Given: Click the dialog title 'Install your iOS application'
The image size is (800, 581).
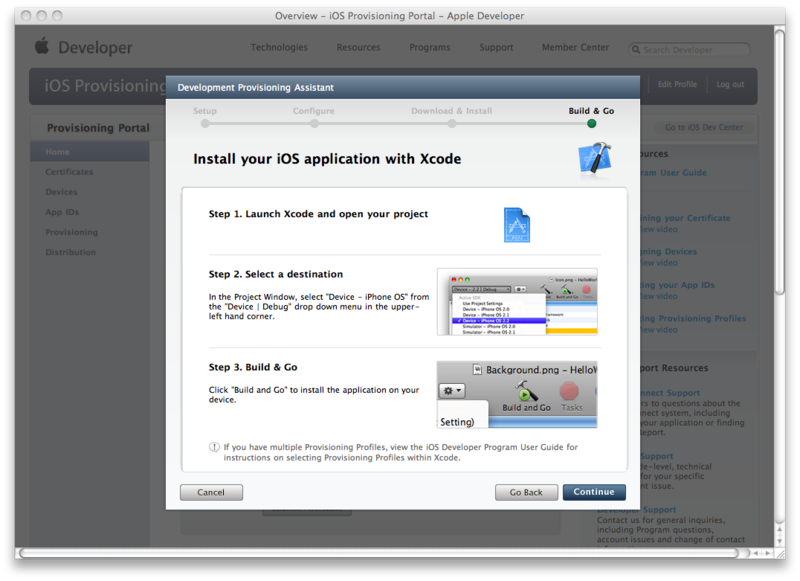Looking at the screenshot, I should (327, 159).
